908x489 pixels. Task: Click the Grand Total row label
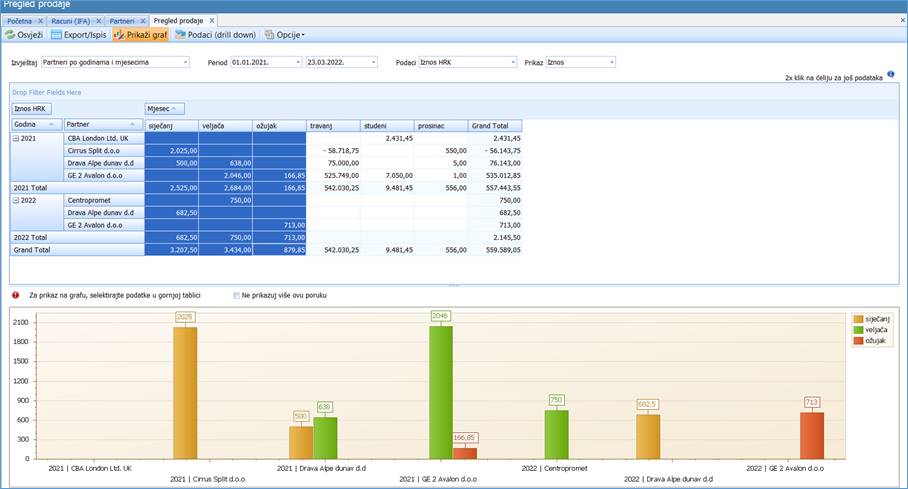[77, 250]
